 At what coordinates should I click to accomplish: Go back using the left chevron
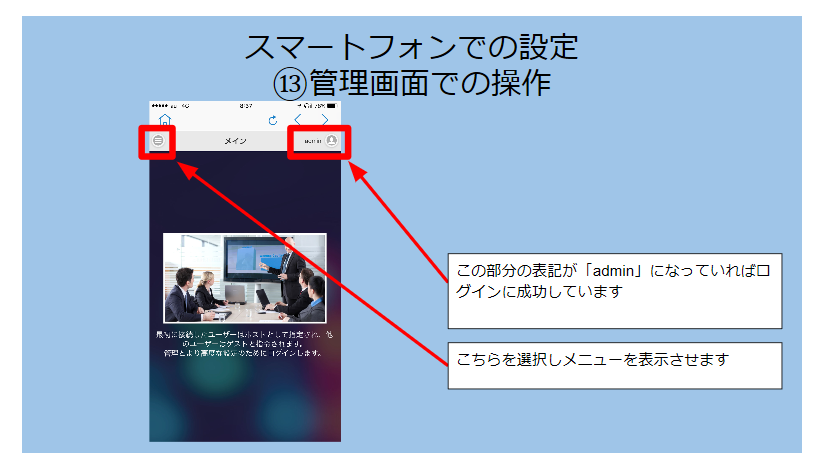pos(297,120)
